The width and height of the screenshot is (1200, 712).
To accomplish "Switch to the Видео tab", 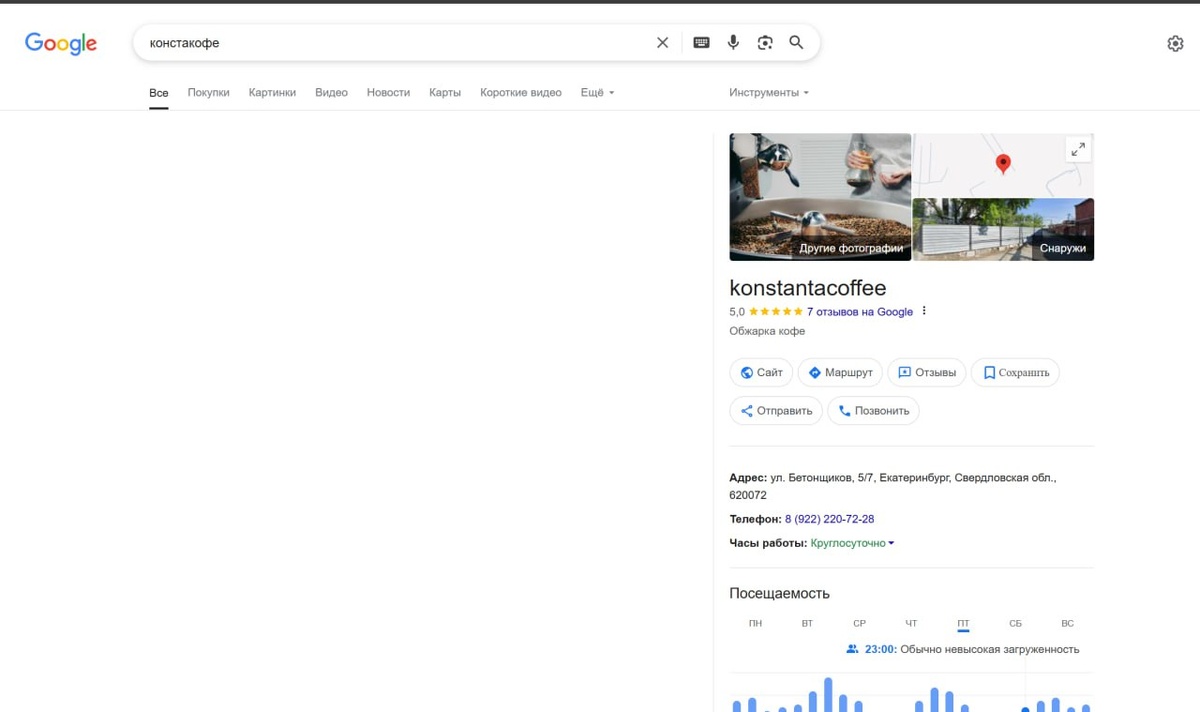I will [331, 93].
